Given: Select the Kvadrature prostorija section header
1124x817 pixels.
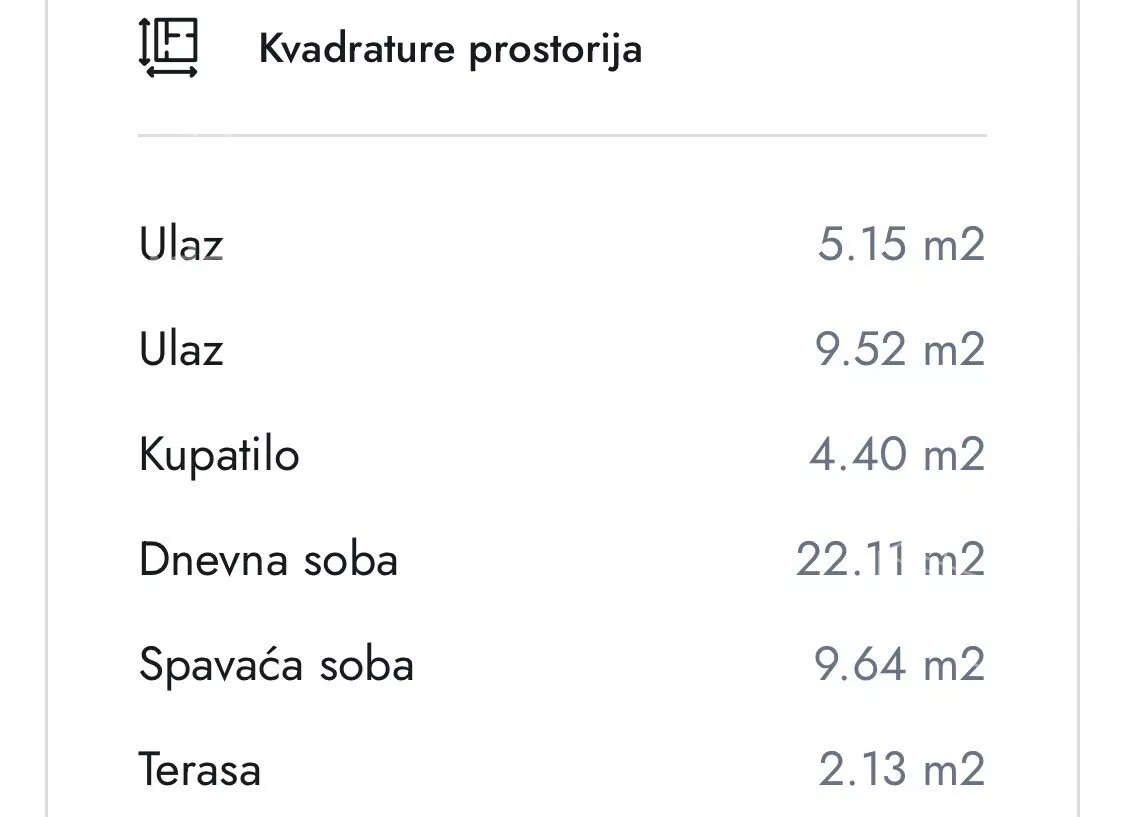Looking at the screenshot, I should 450,48.
